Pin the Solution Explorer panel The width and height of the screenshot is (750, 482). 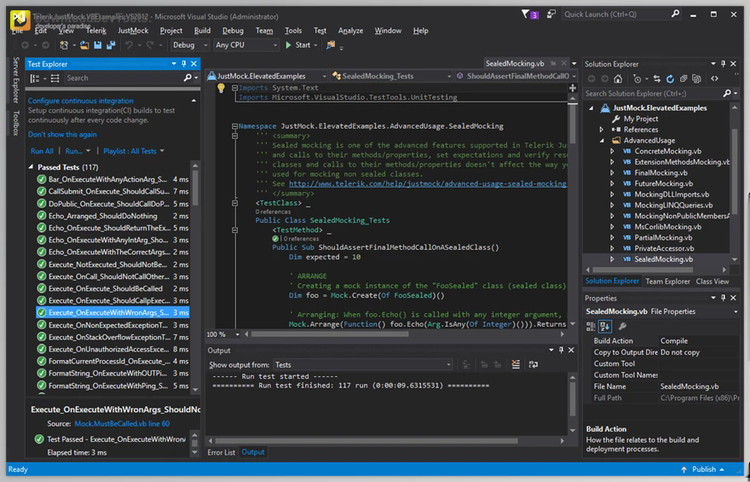pyautogui.click(x=723, y=64)
